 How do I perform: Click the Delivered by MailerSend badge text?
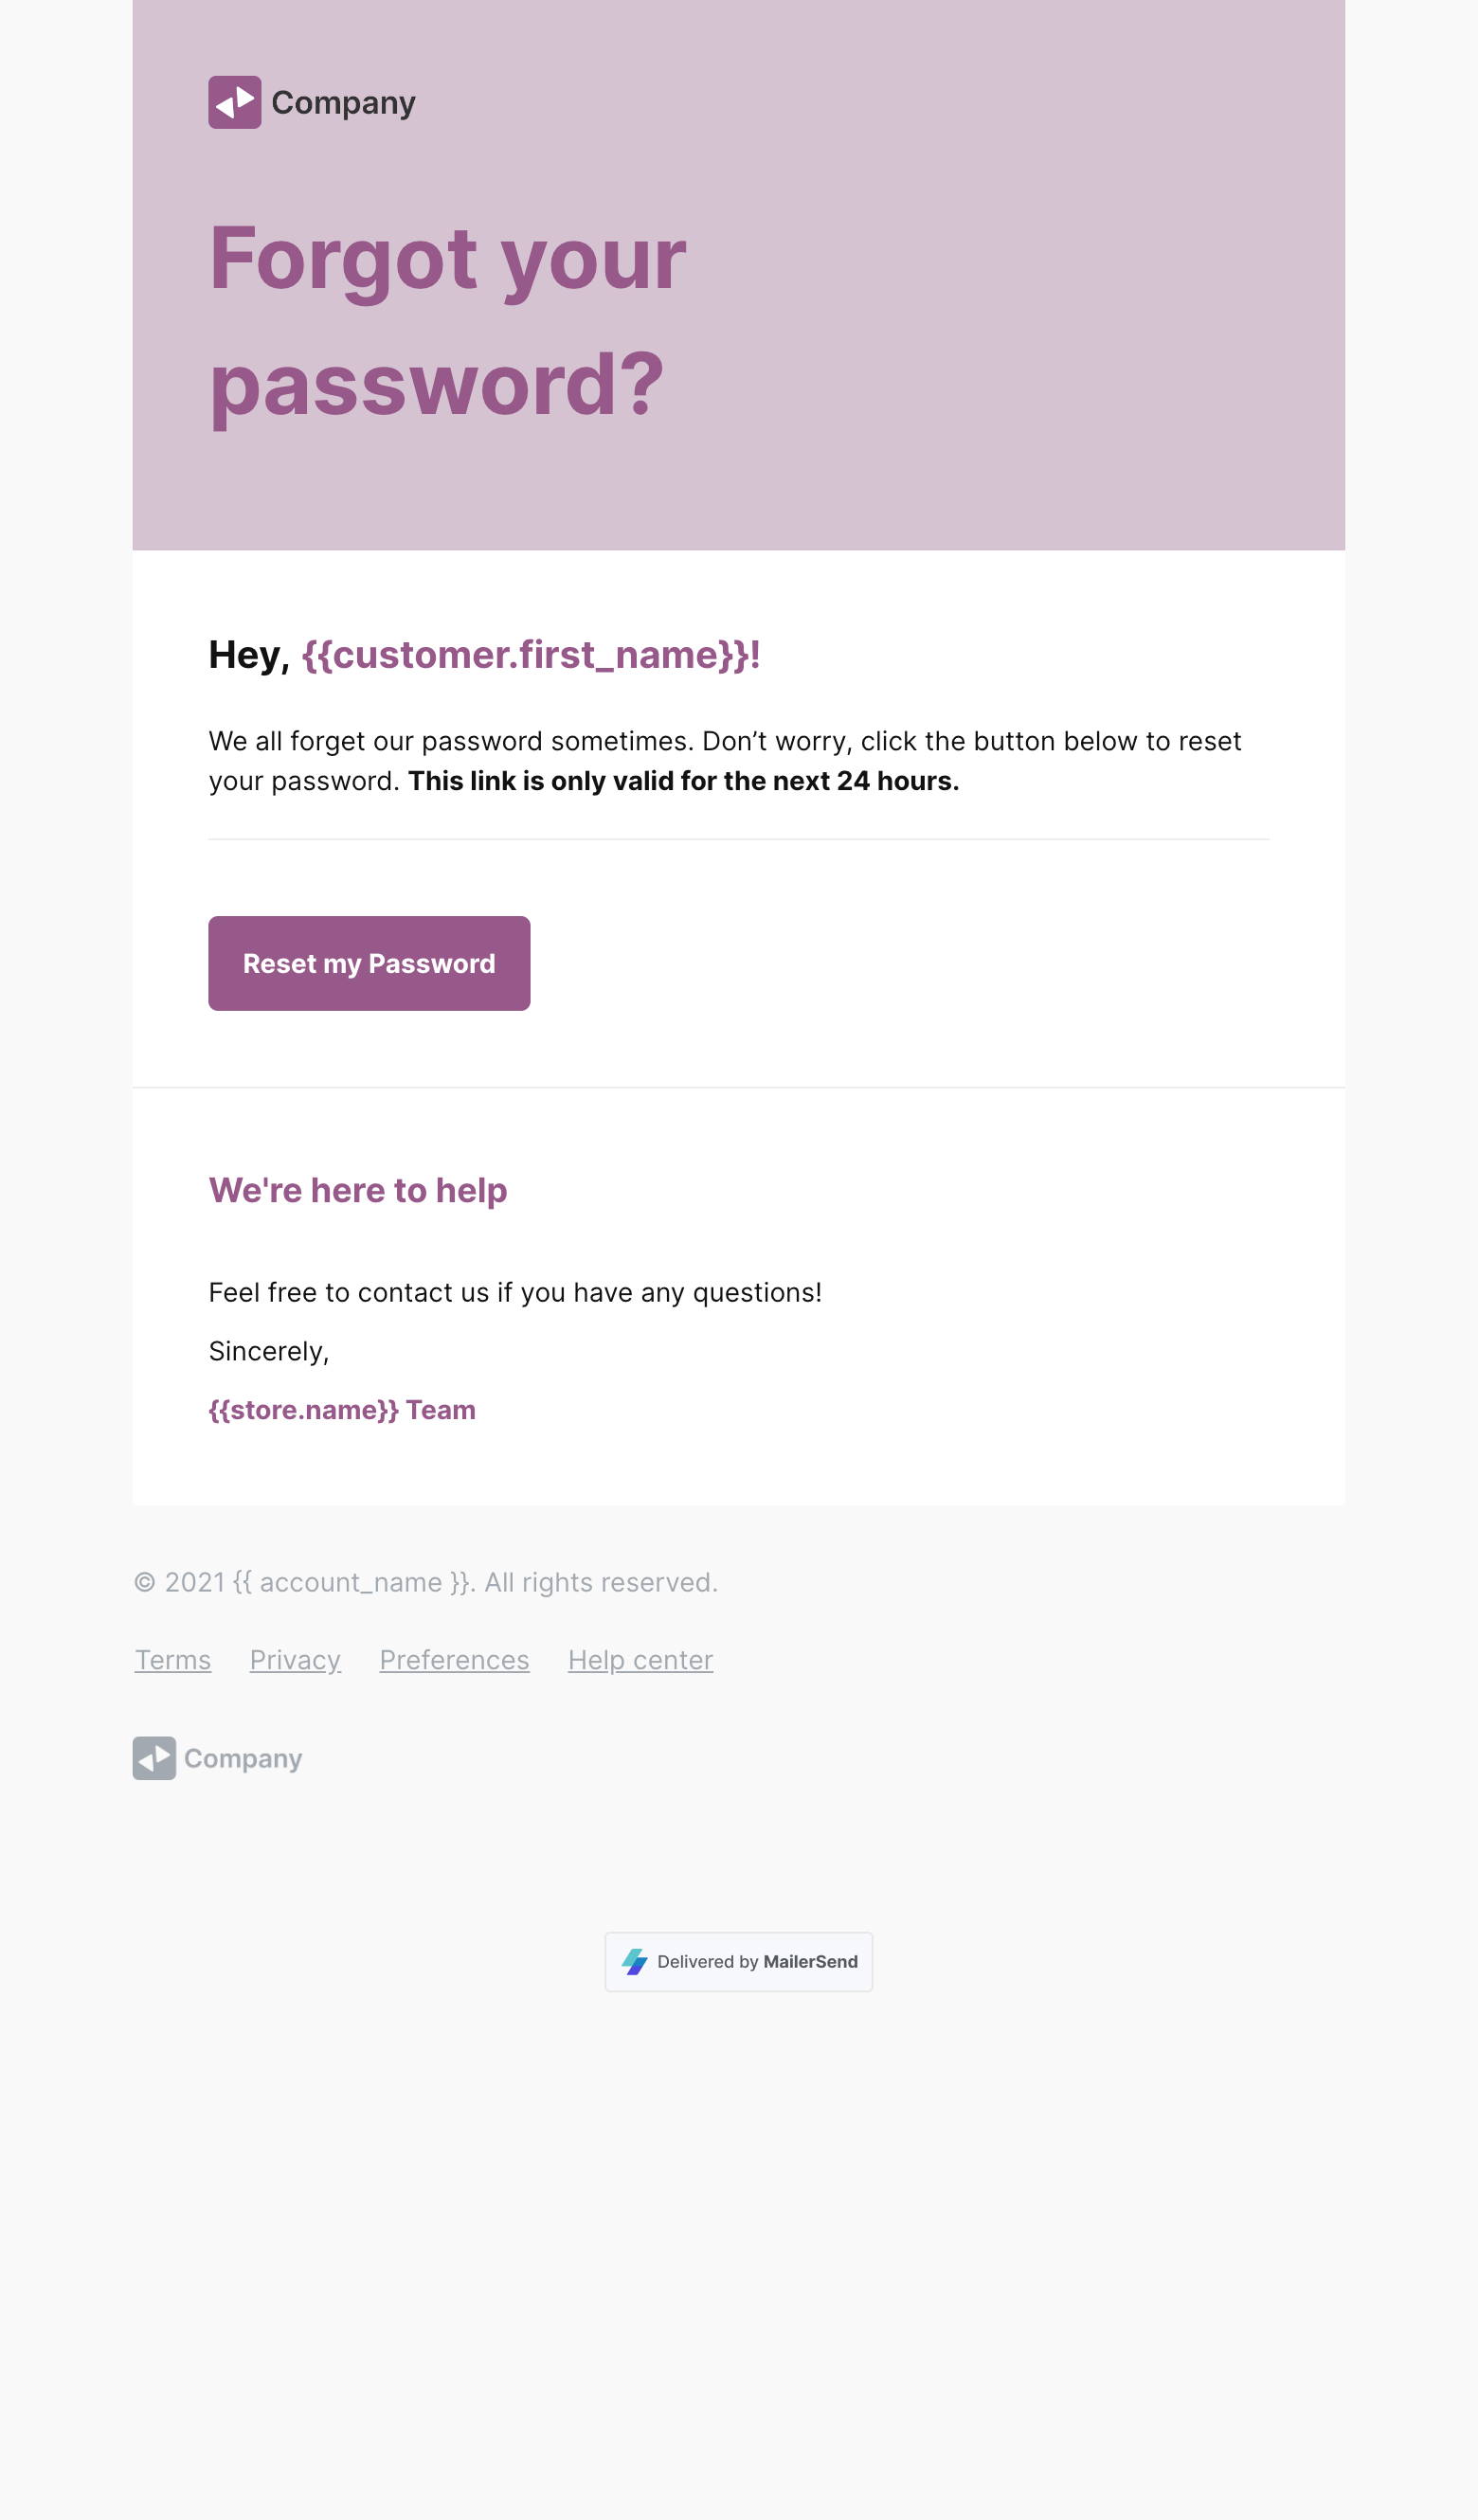(757, 1962)
